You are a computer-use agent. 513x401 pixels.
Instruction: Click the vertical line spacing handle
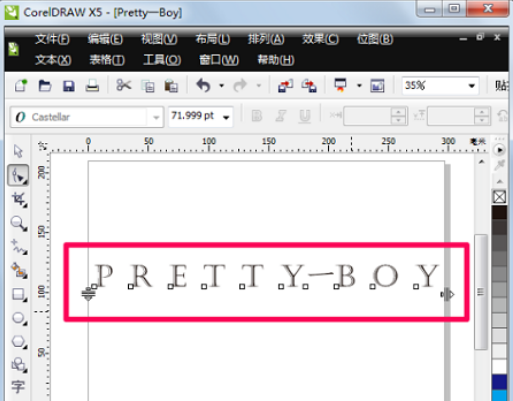[88, 294]
